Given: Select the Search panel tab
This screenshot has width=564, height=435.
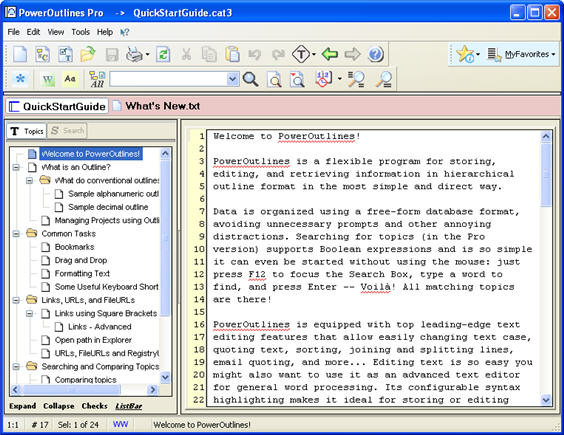Looking at the screenshot, I should point(67,131).
